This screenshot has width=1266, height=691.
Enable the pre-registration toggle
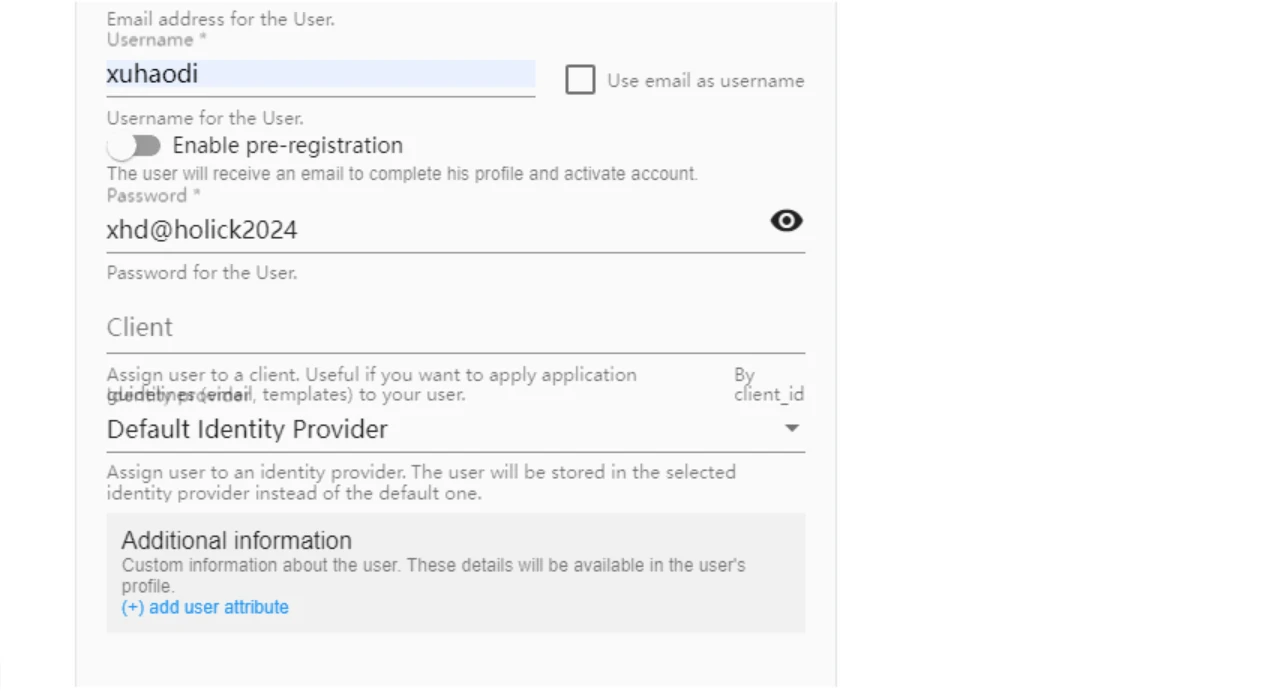[134, 146]
